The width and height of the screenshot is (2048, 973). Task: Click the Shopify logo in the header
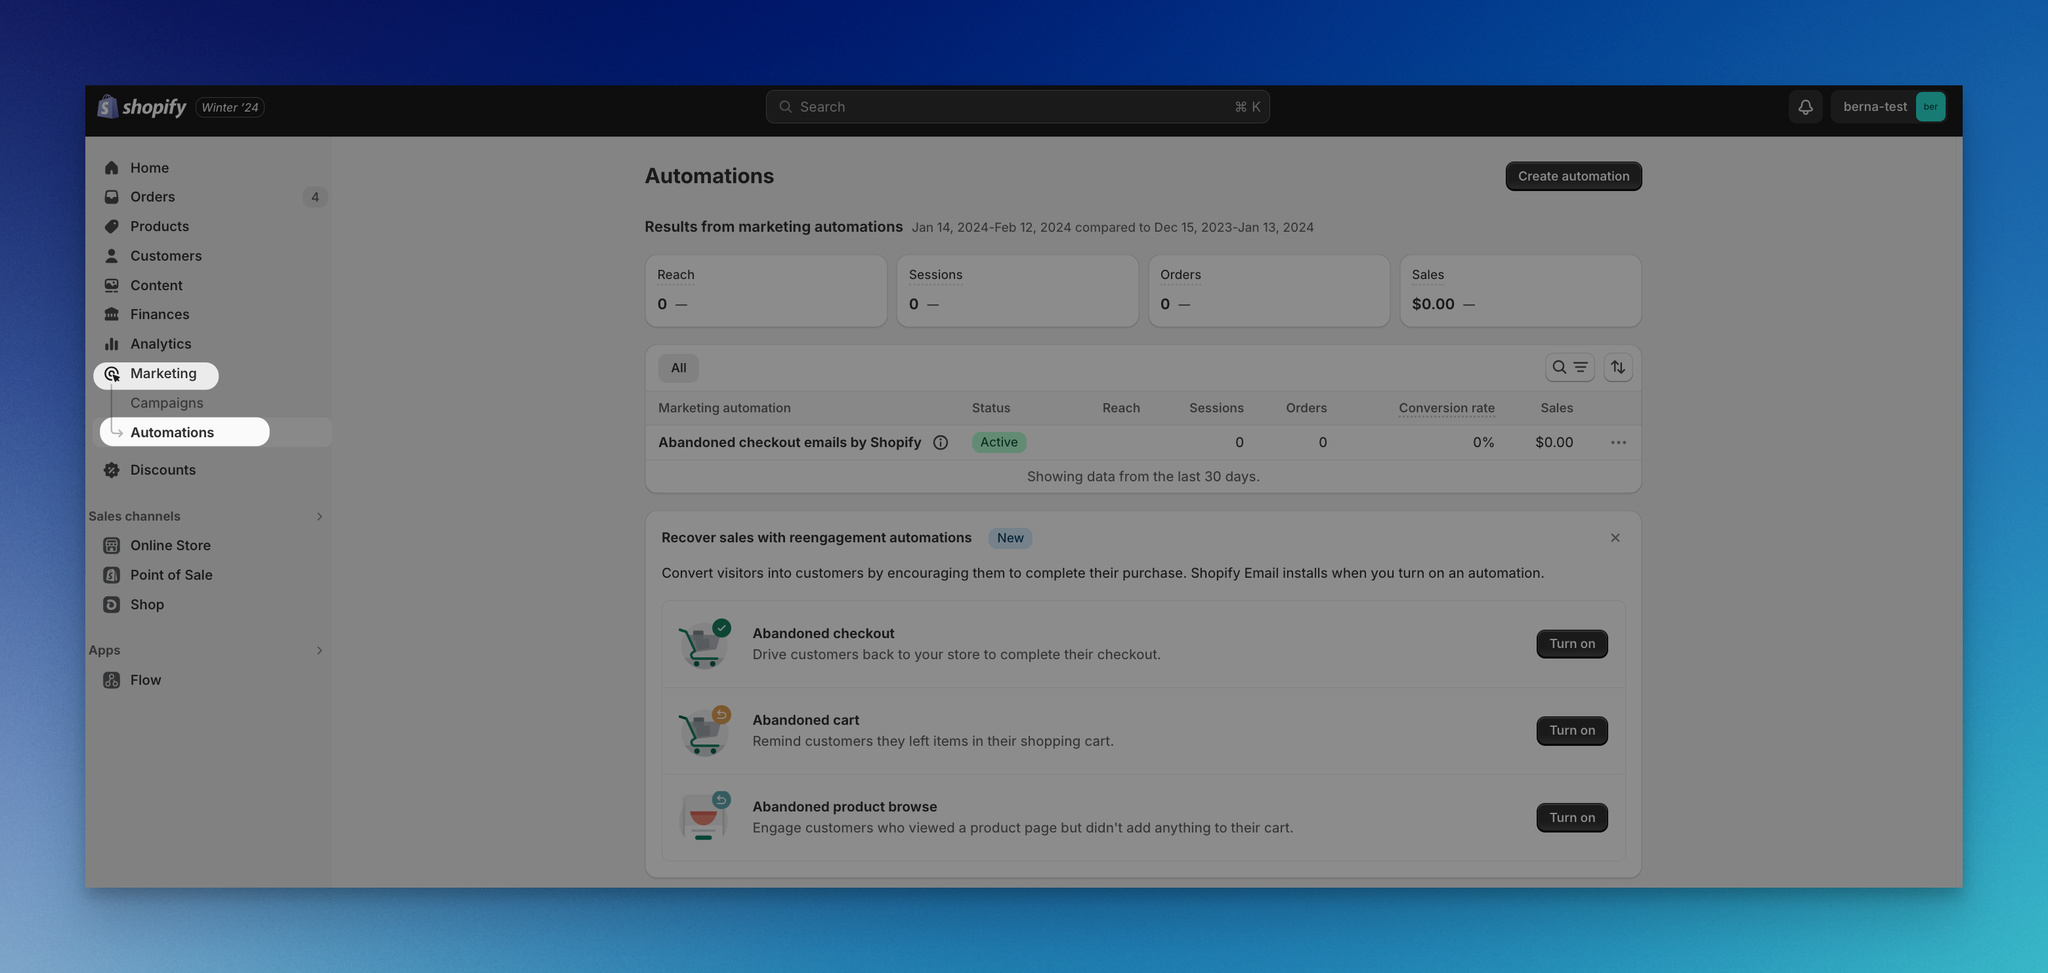[141, 107]
